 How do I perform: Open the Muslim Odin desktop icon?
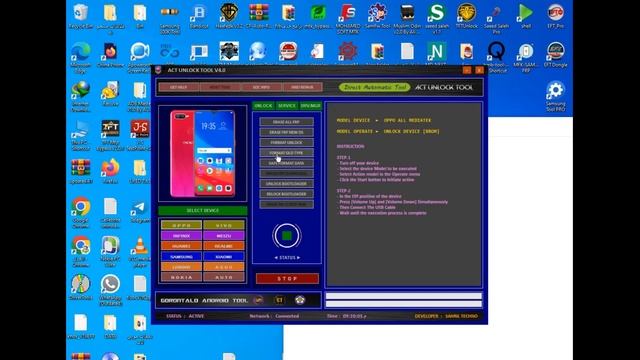[x=407, y=17]
